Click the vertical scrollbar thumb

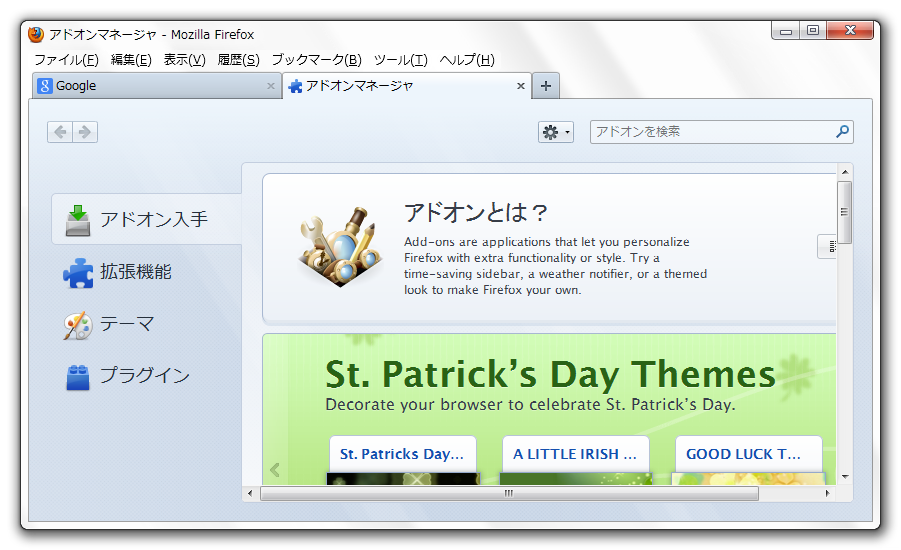click(x=845, y=212)
